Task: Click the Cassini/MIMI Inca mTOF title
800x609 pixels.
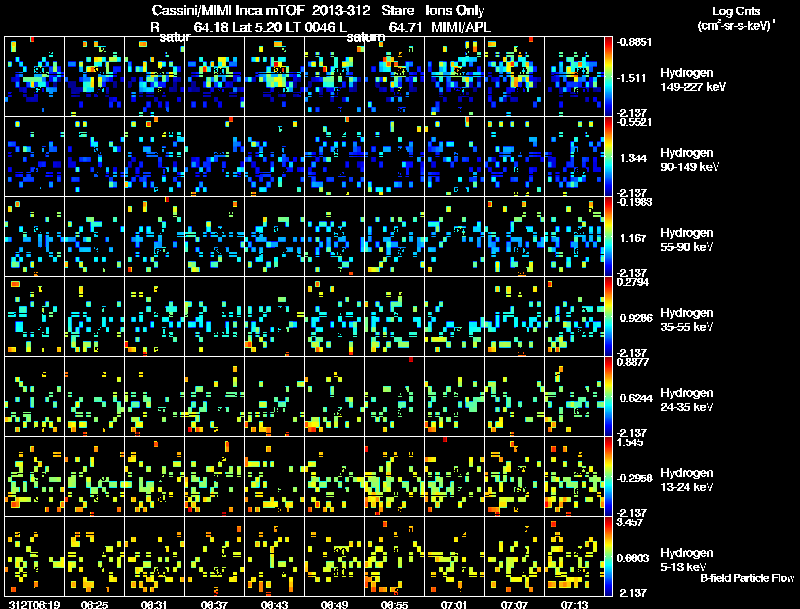Action: [228, 11]
